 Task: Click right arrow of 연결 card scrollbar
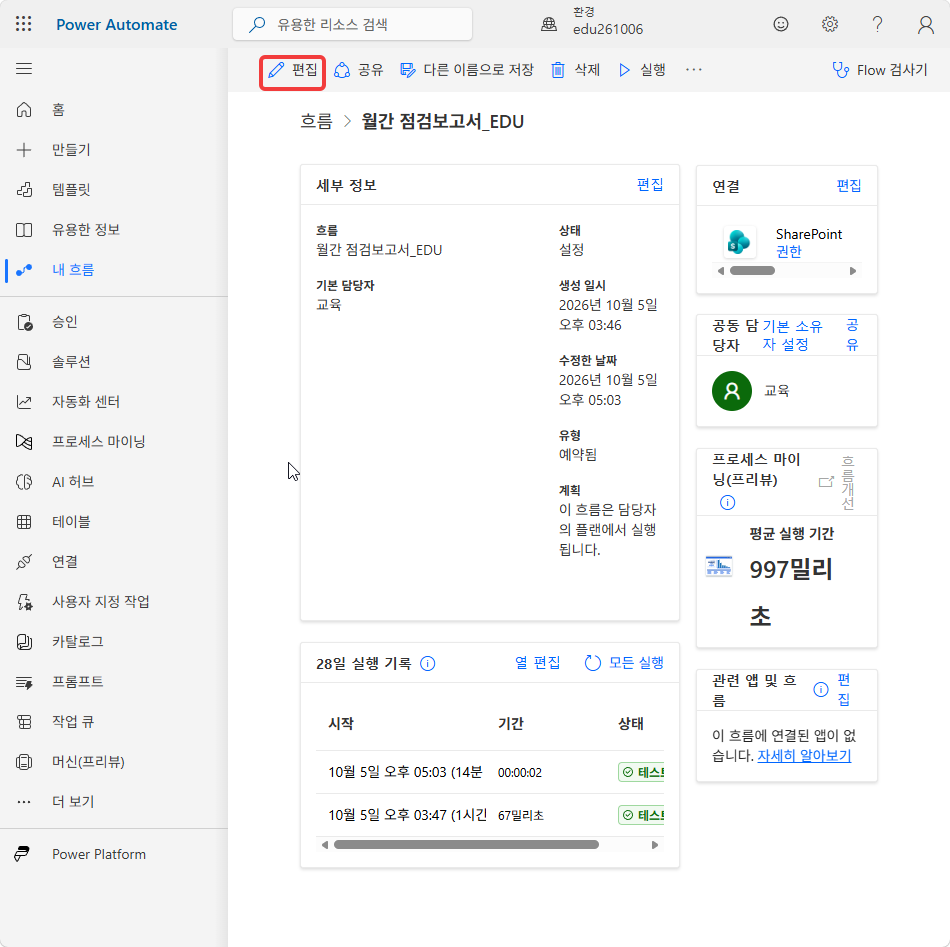(853, 271)
